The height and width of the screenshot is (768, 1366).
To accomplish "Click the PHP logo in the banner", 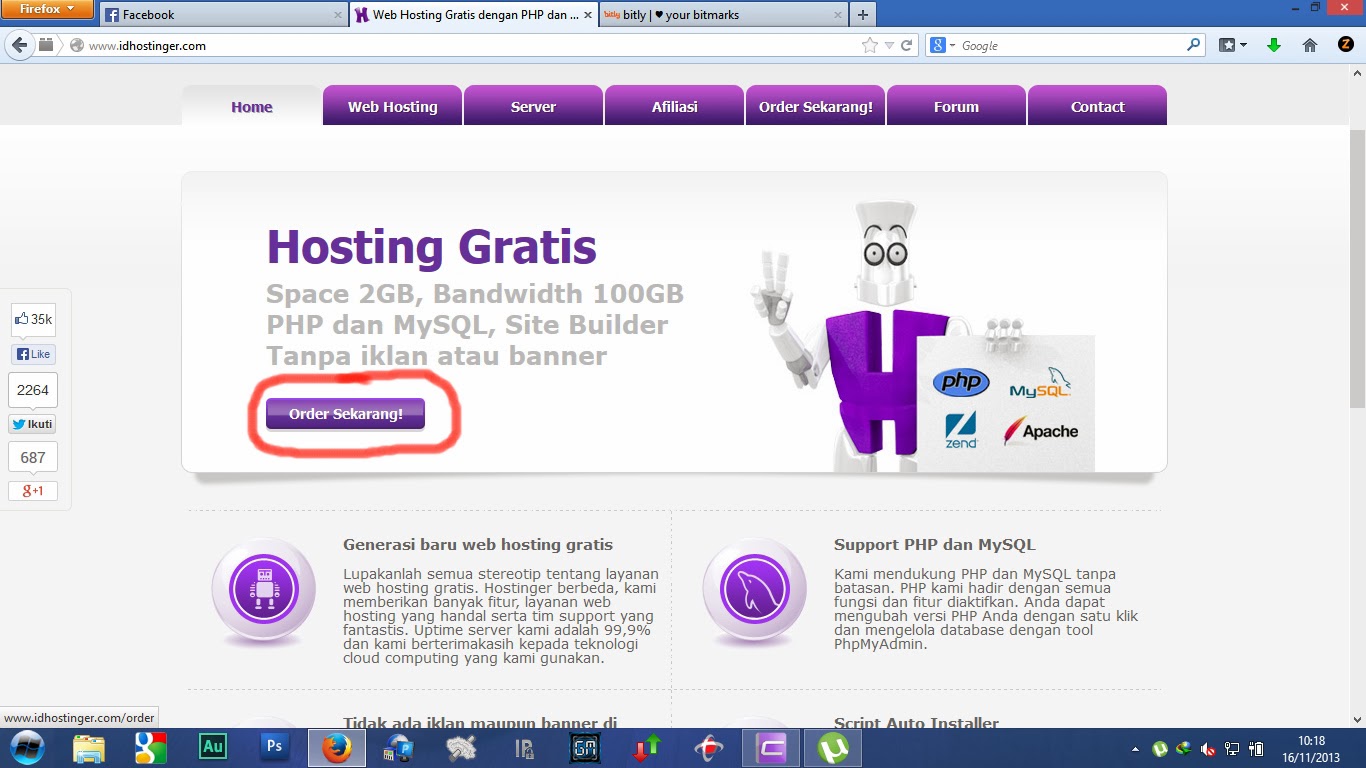I will coord(961,382).
